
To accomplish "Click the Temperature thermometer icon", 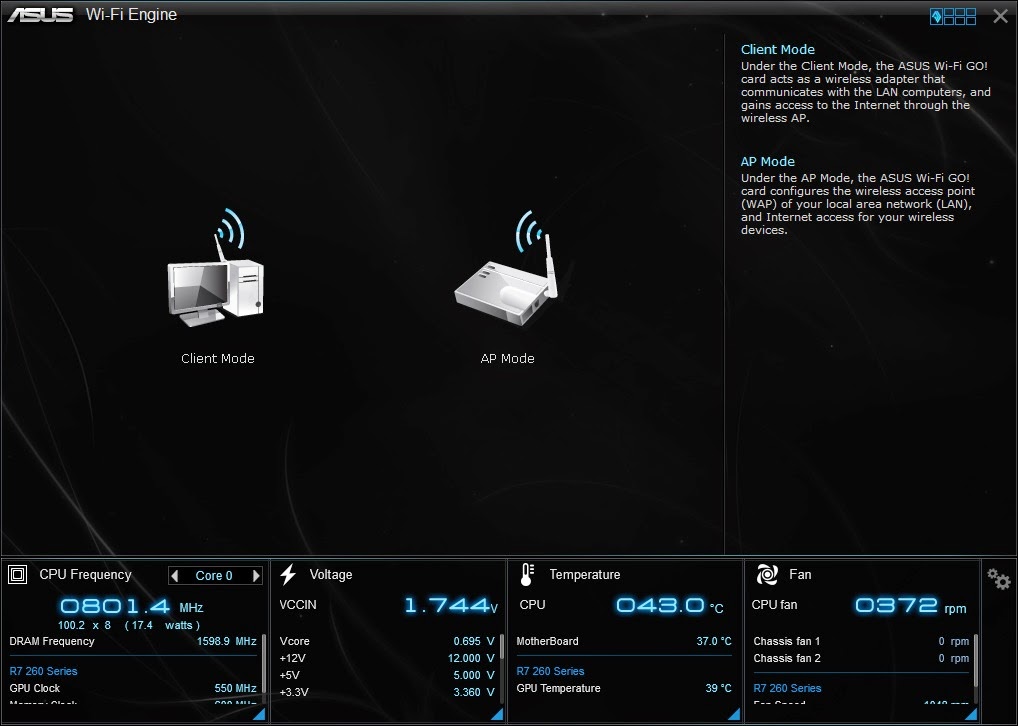I will pyautogui.click(x=527, y=575).
